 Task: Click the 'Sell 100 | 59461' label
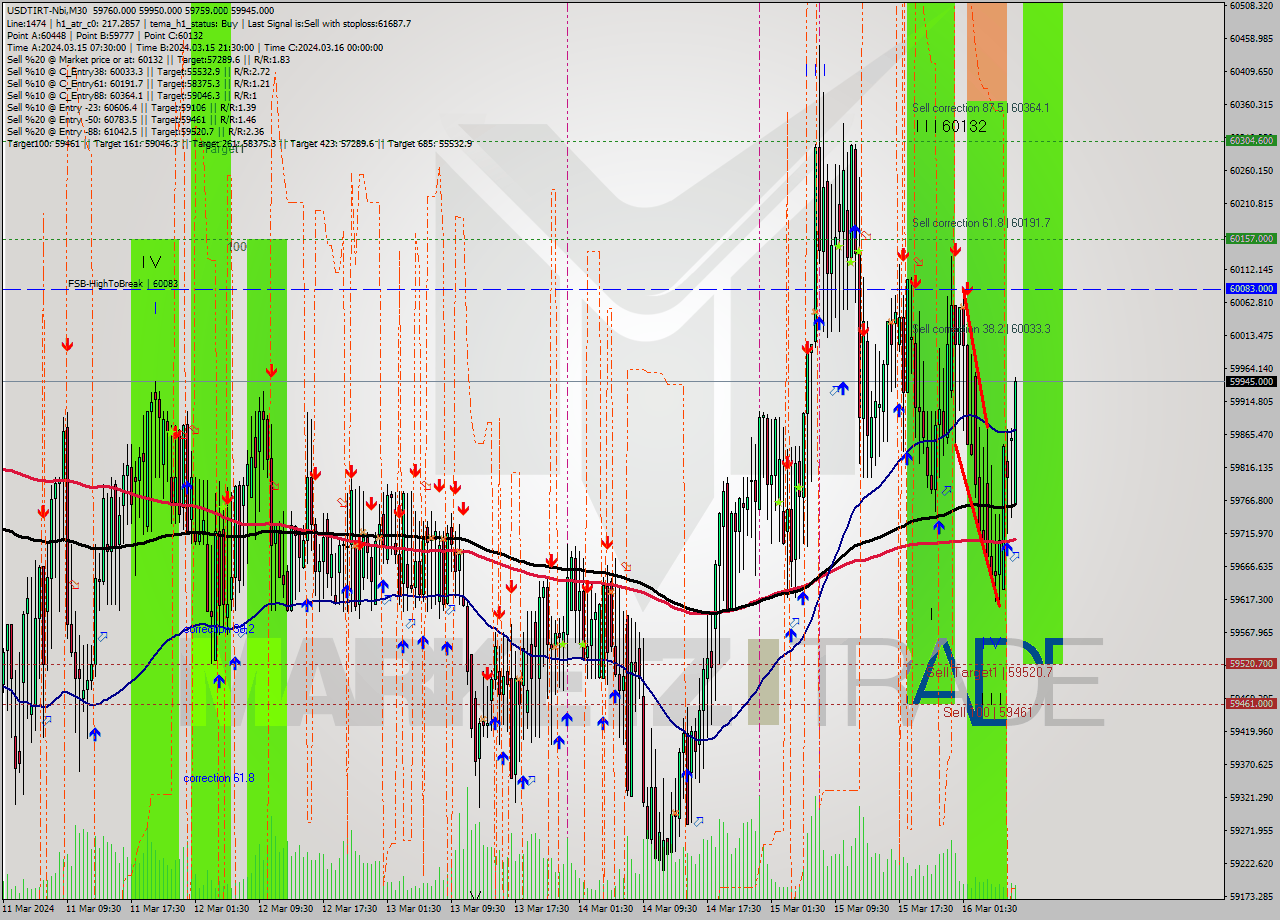point(988,713)
